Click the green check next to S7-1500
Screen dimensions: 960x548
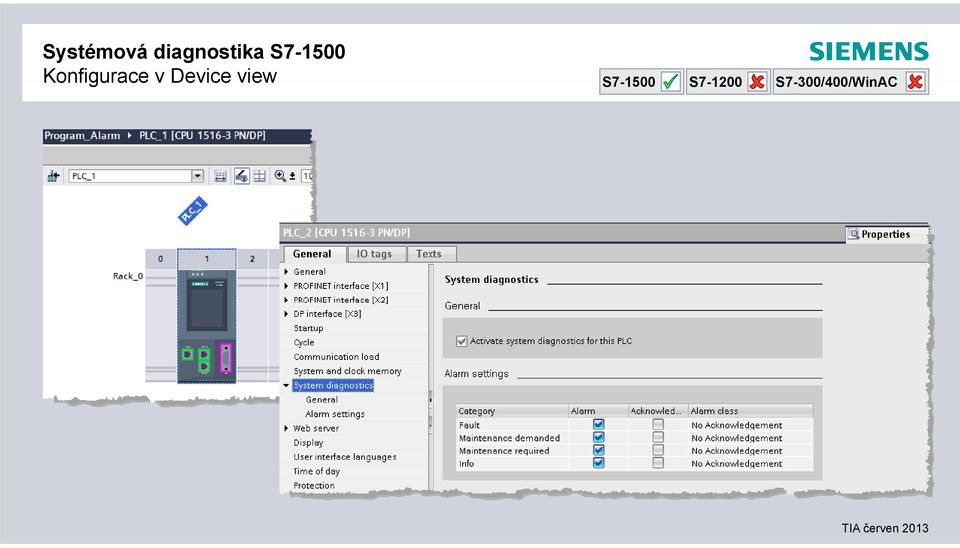(671, 81)
